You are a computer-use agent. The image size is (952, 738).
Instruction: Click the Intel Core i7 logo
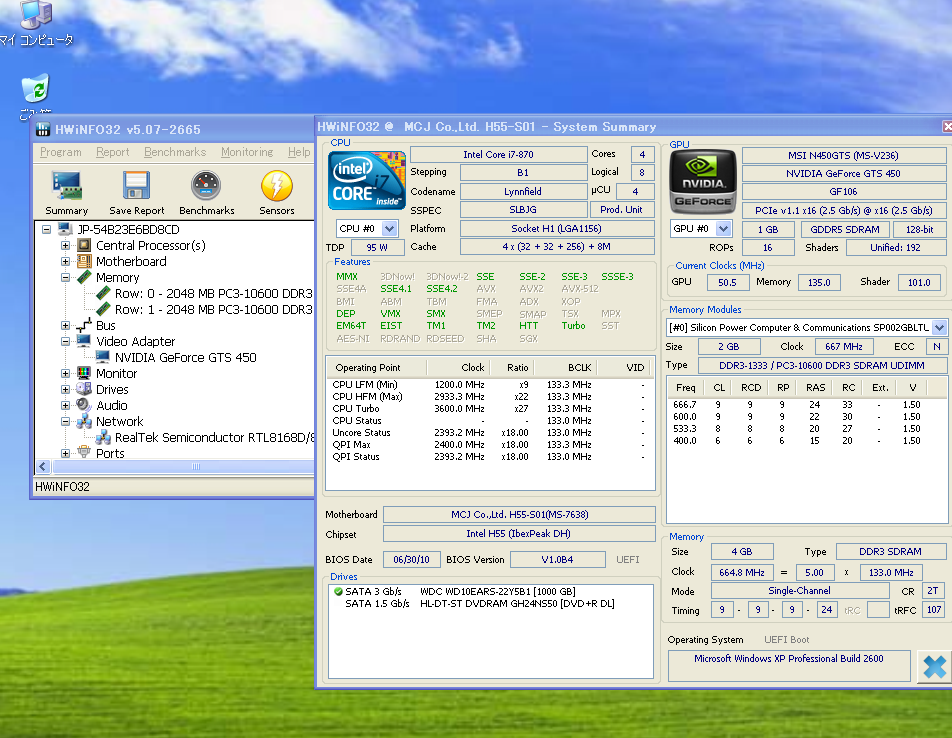point(367,180)
